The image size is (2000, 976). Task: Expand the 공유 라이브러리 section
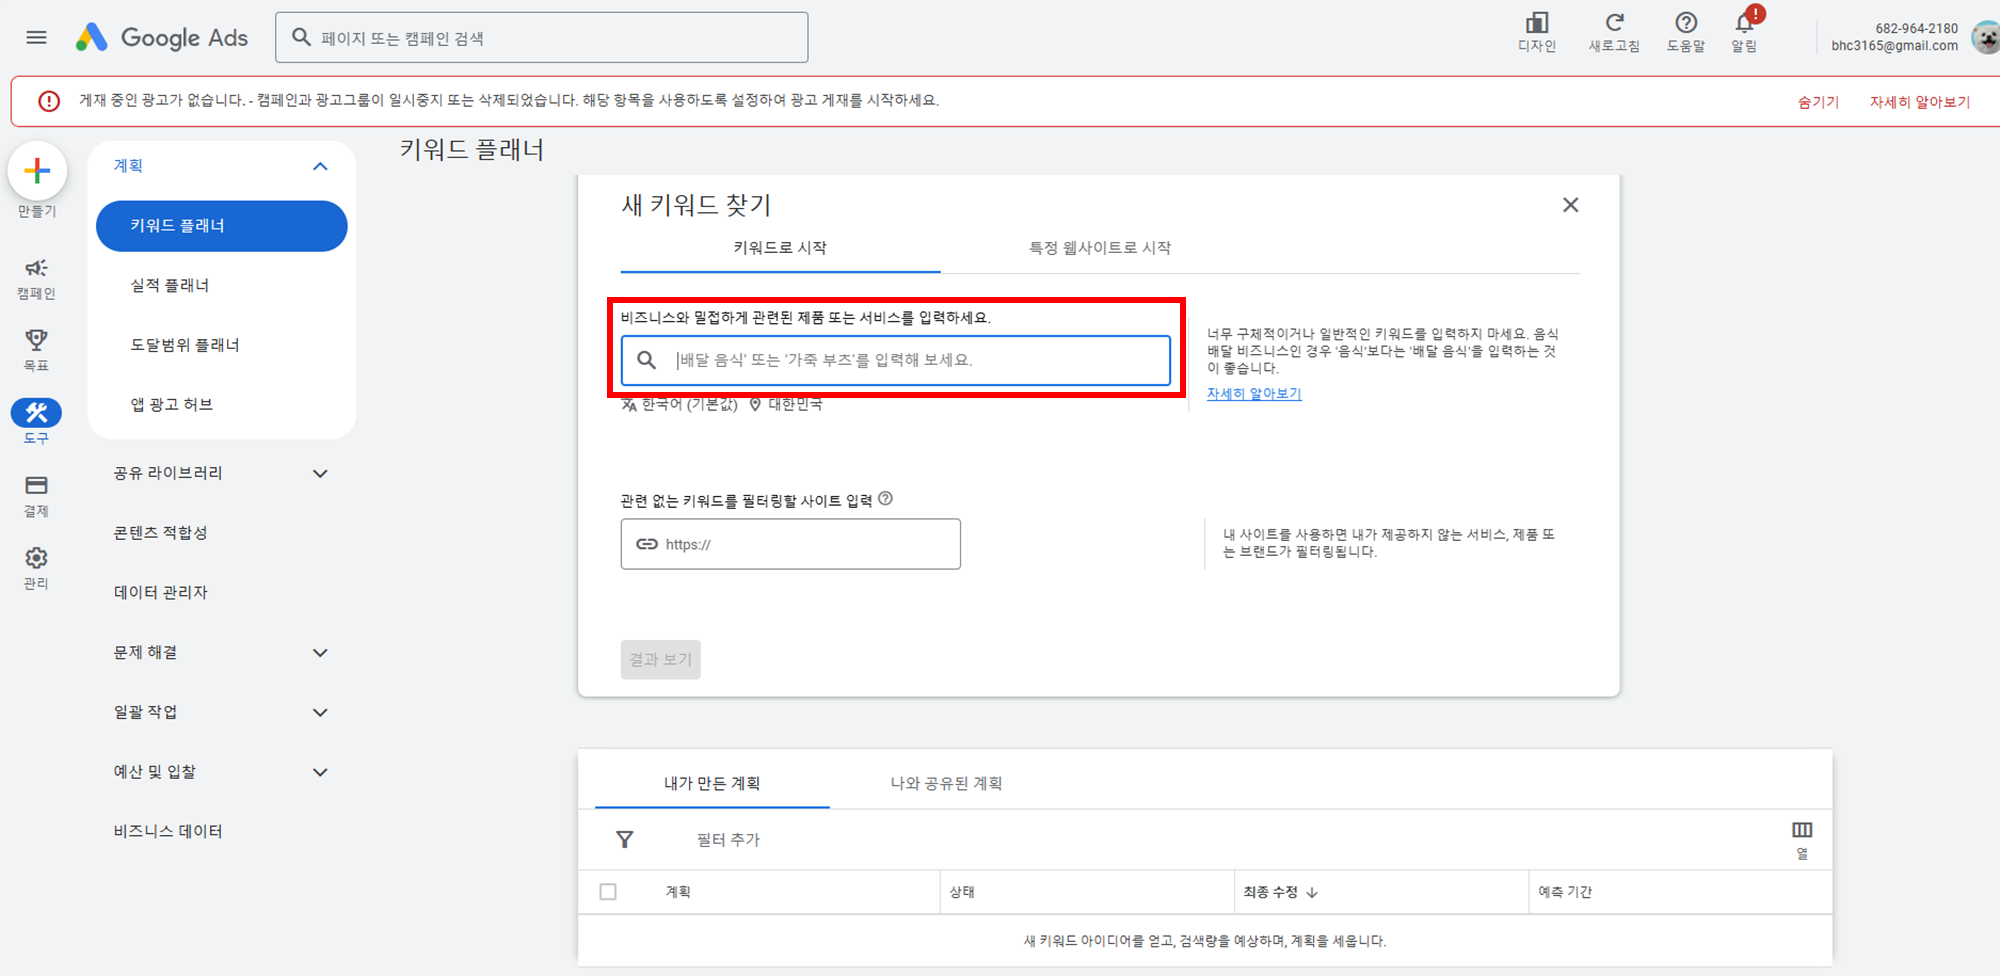coord(320,472)
